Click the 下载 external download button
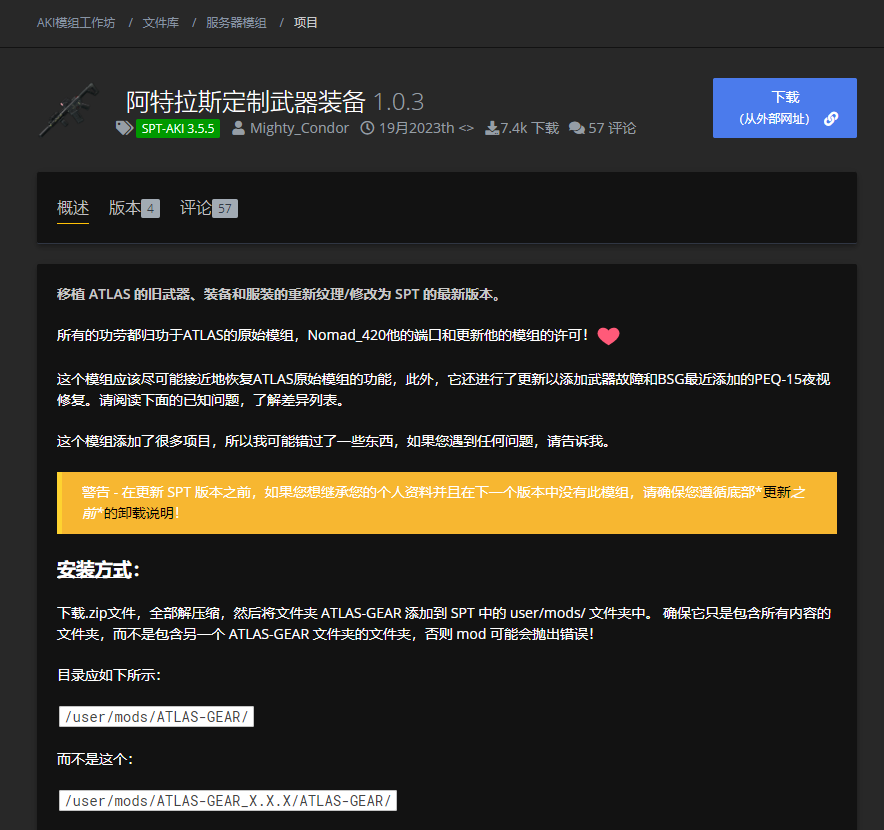Screen dimensions: 884x830 tap(785, 108)
